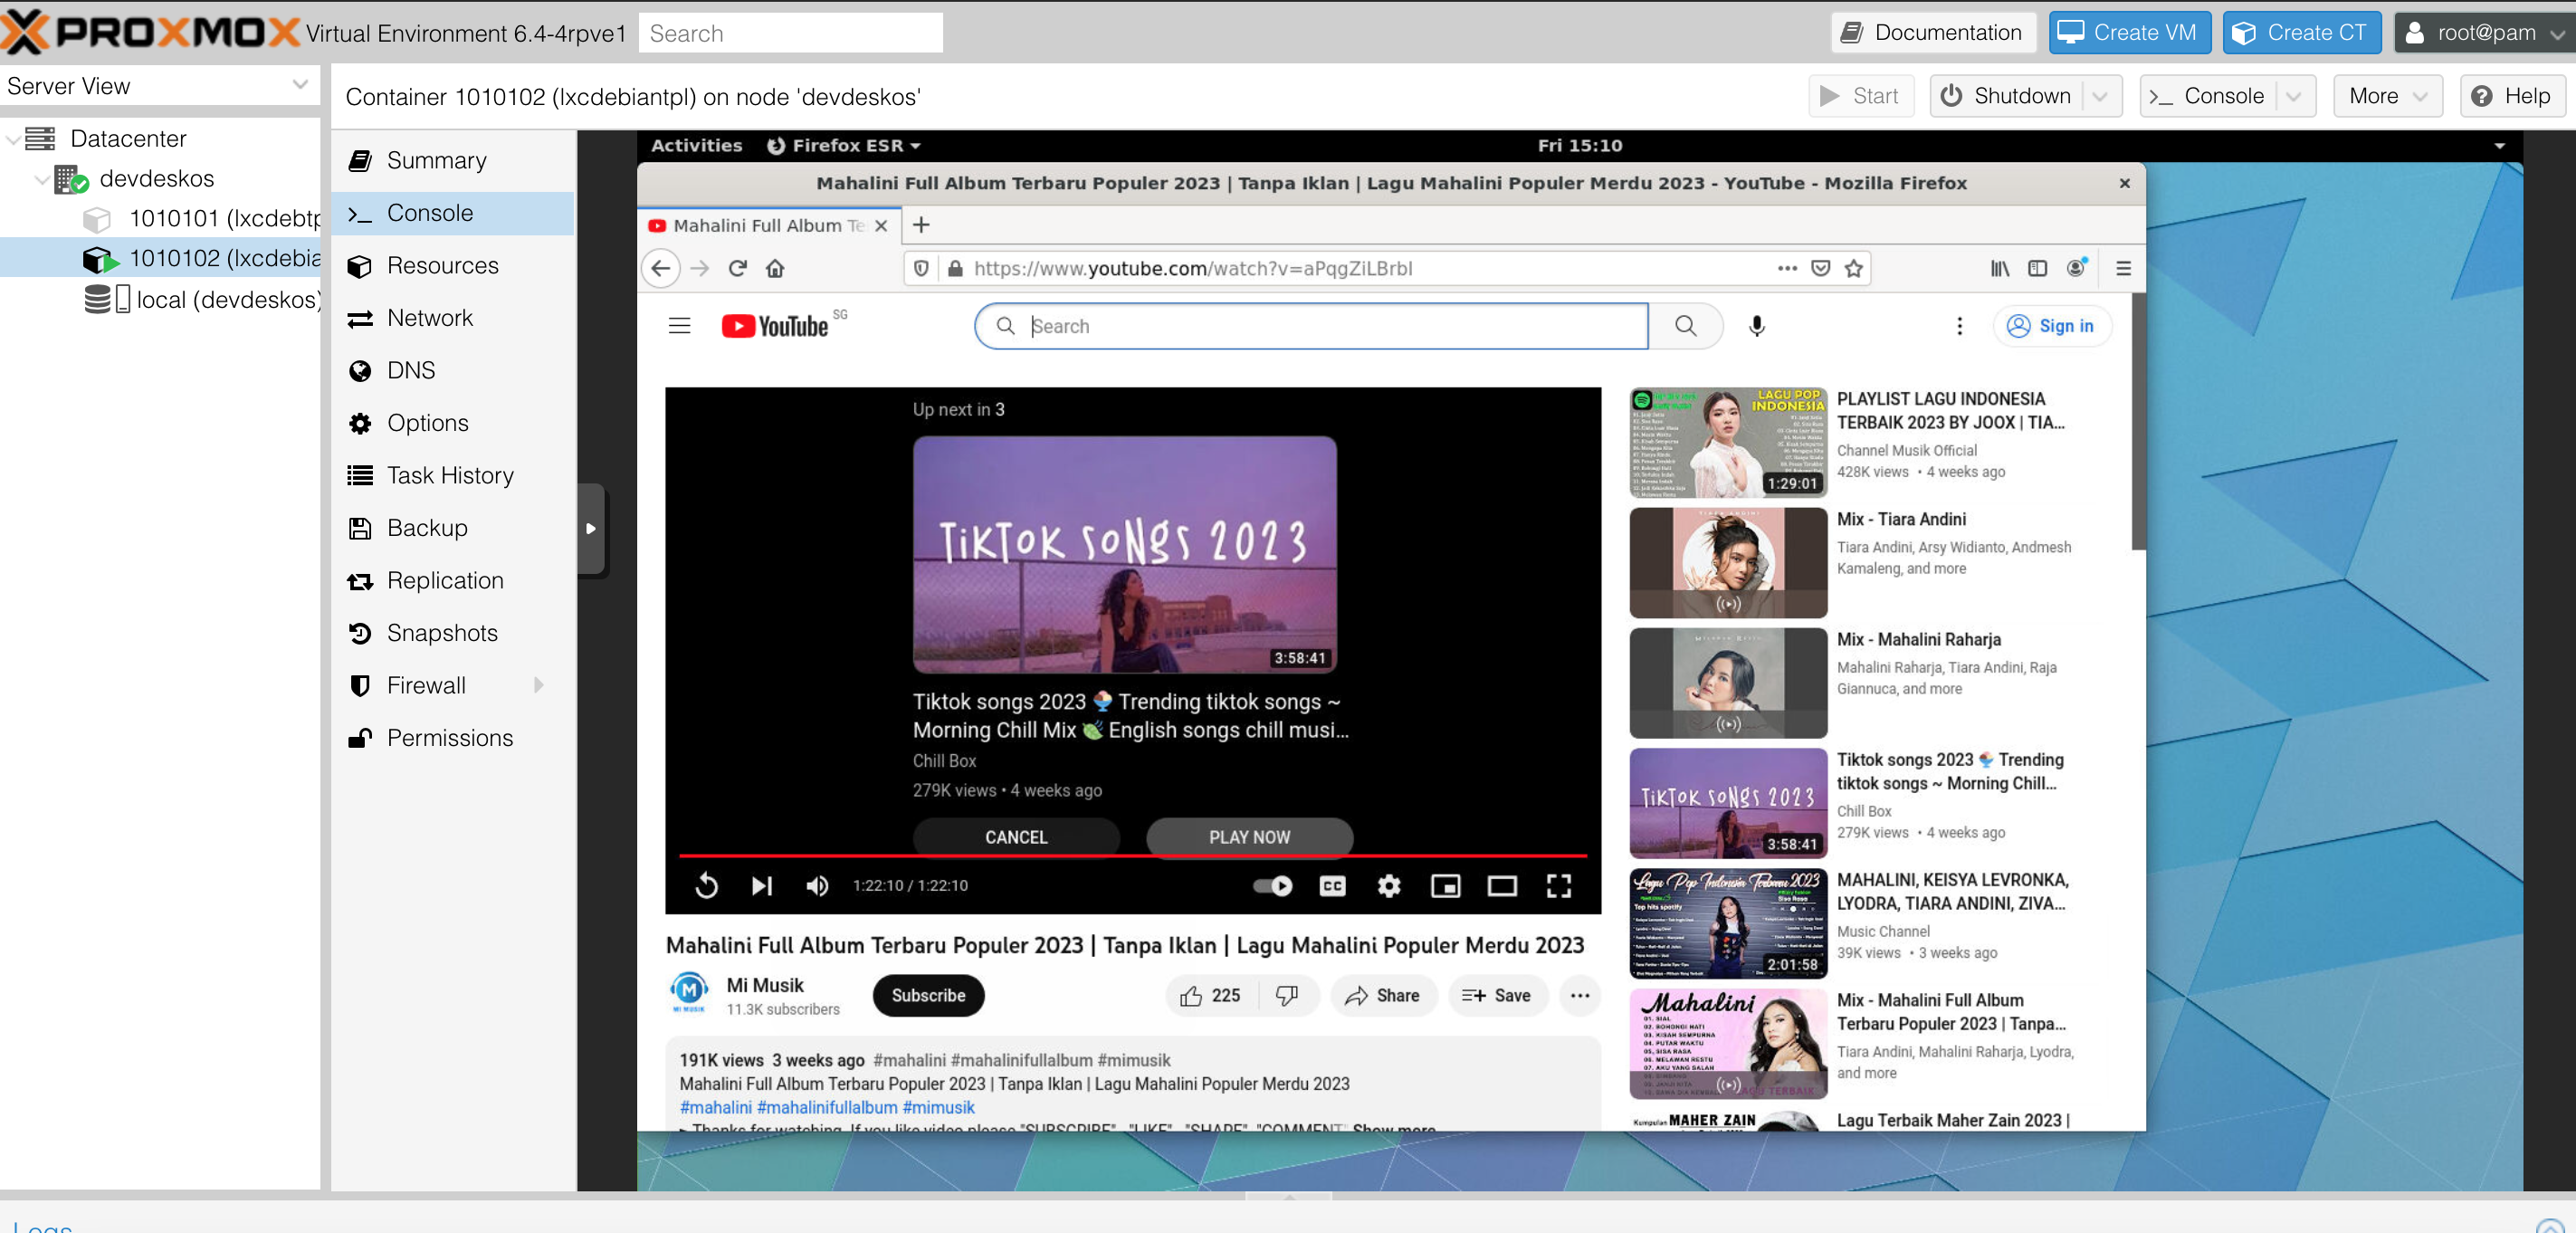The height and width of the screenshot is (1233, 2576).
Task: Open YouTube settings three-dot menu
Action: coord(1959,326)
